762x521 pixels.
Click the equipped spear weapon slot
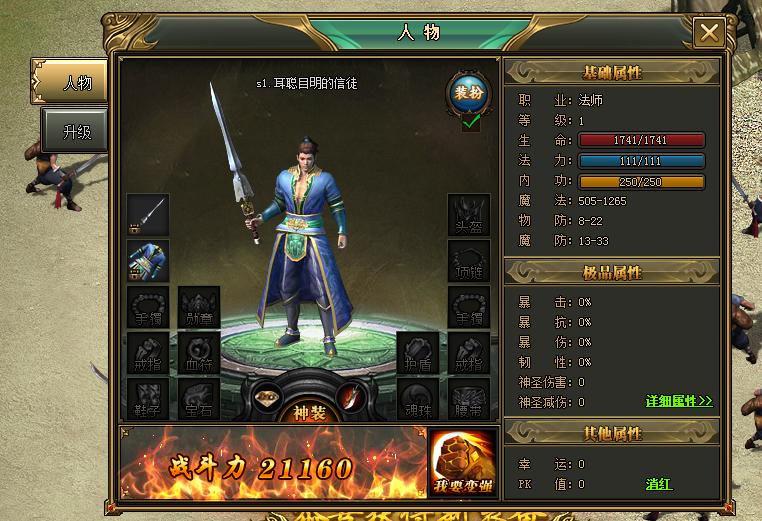tap(148, 215)
